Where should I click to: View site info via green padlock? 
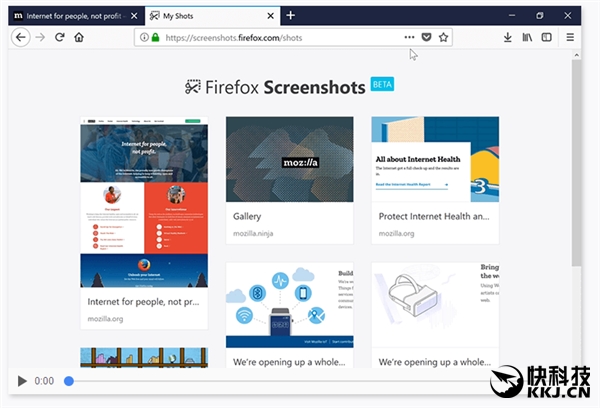[155, 37]
